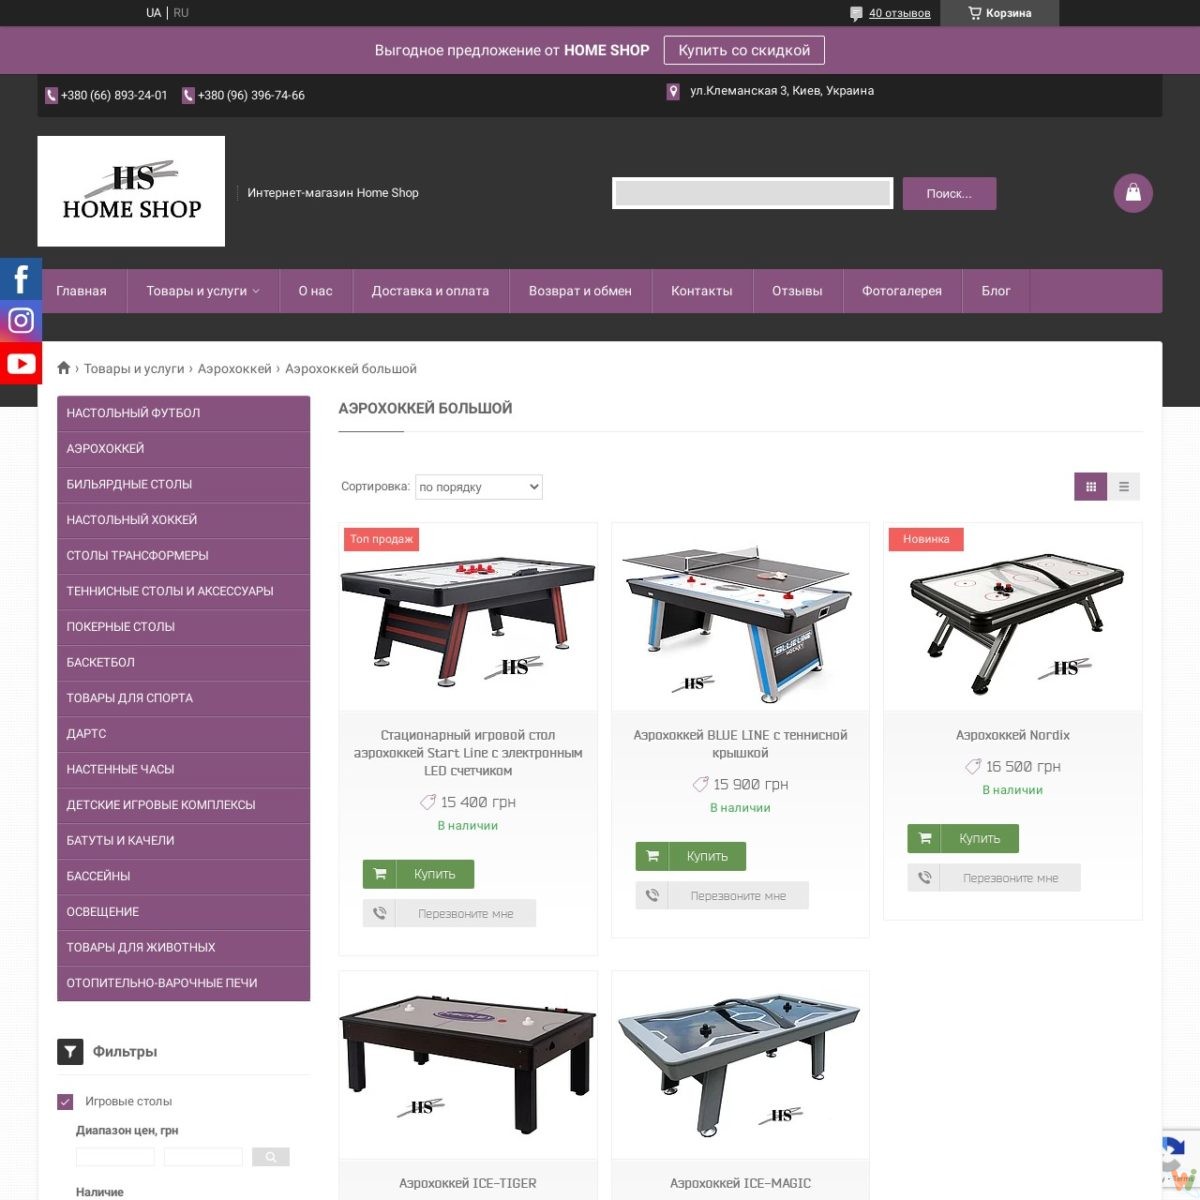The height and width of the screenshot is (1200, 1200).
Task: Switch site language to RU
Action: click(x=181, y=13)
